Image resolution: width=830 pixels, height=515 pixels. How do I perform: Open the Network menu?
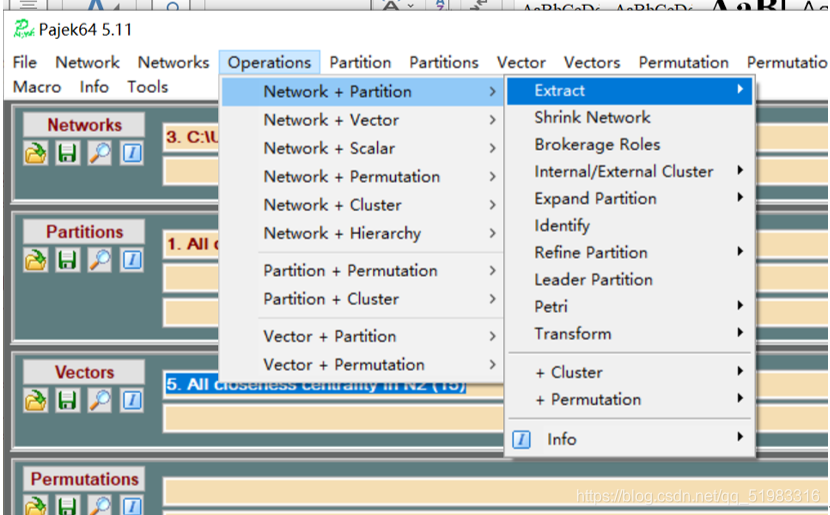[x=87, y=62]
